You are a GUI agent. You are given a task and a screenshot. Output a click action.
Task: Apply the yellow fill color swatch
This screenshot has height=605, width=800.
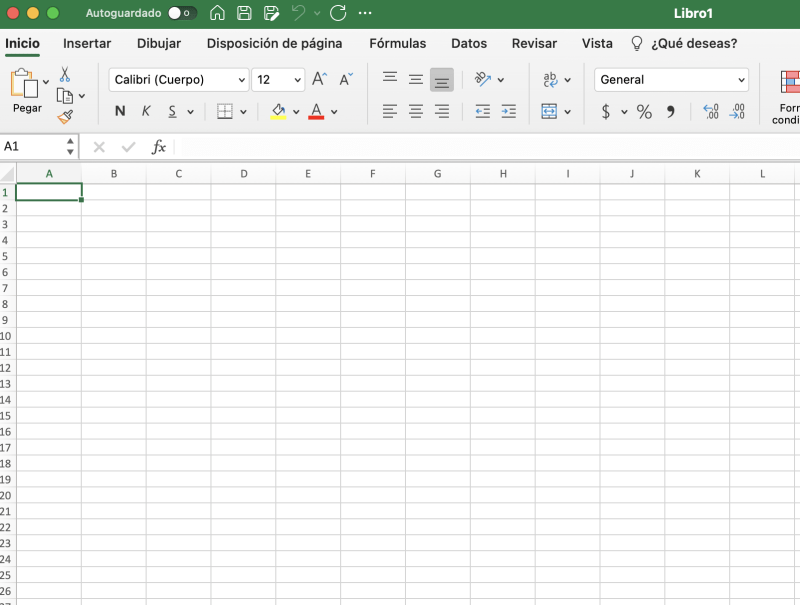click(279, 111)
